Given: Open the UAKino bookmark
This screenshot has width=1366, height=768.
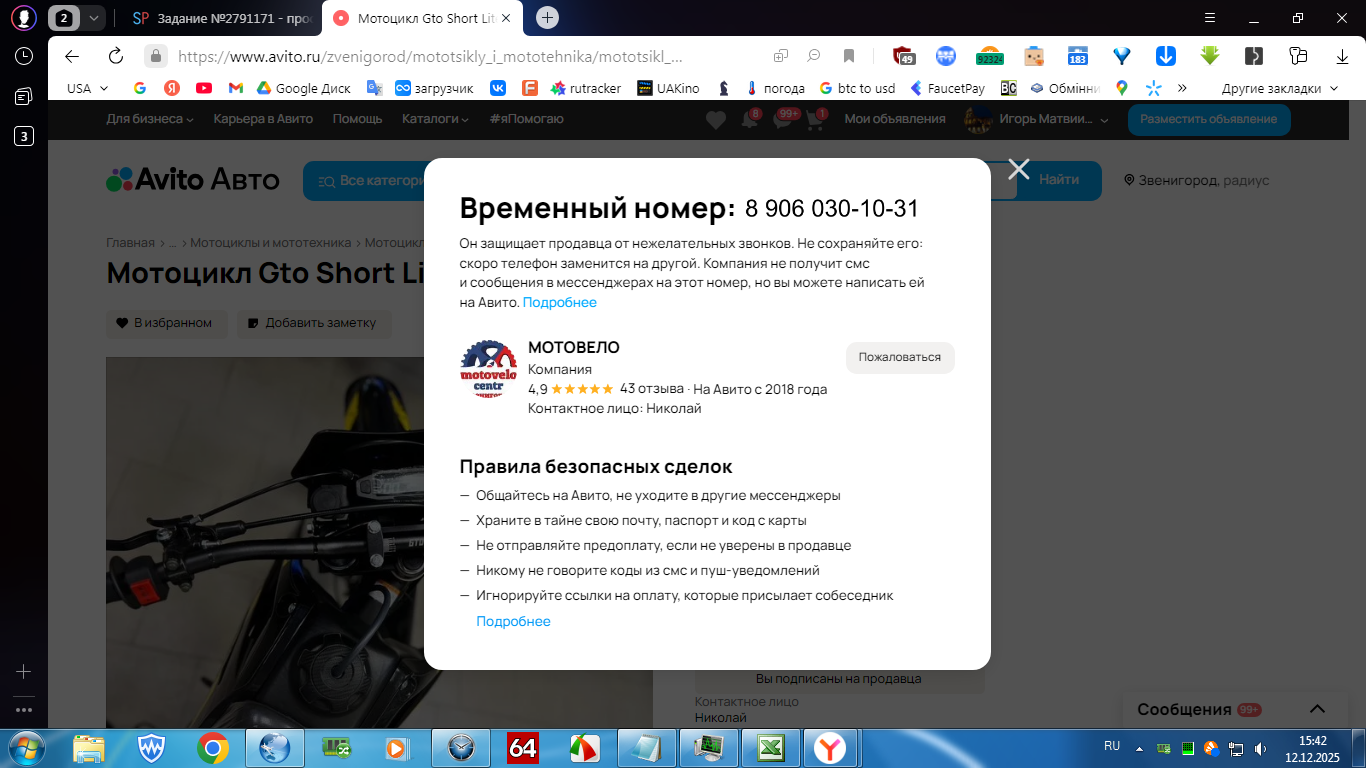Looking at the screenshot, I should (669, 88).
